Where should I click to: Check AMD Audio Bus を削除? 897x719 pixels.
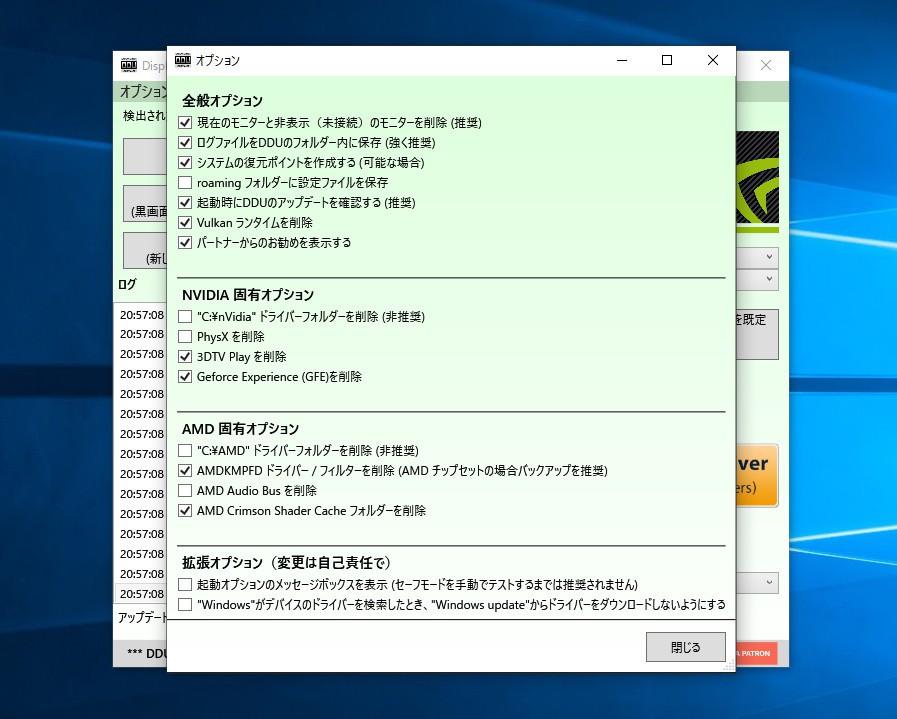coord(185,490)
